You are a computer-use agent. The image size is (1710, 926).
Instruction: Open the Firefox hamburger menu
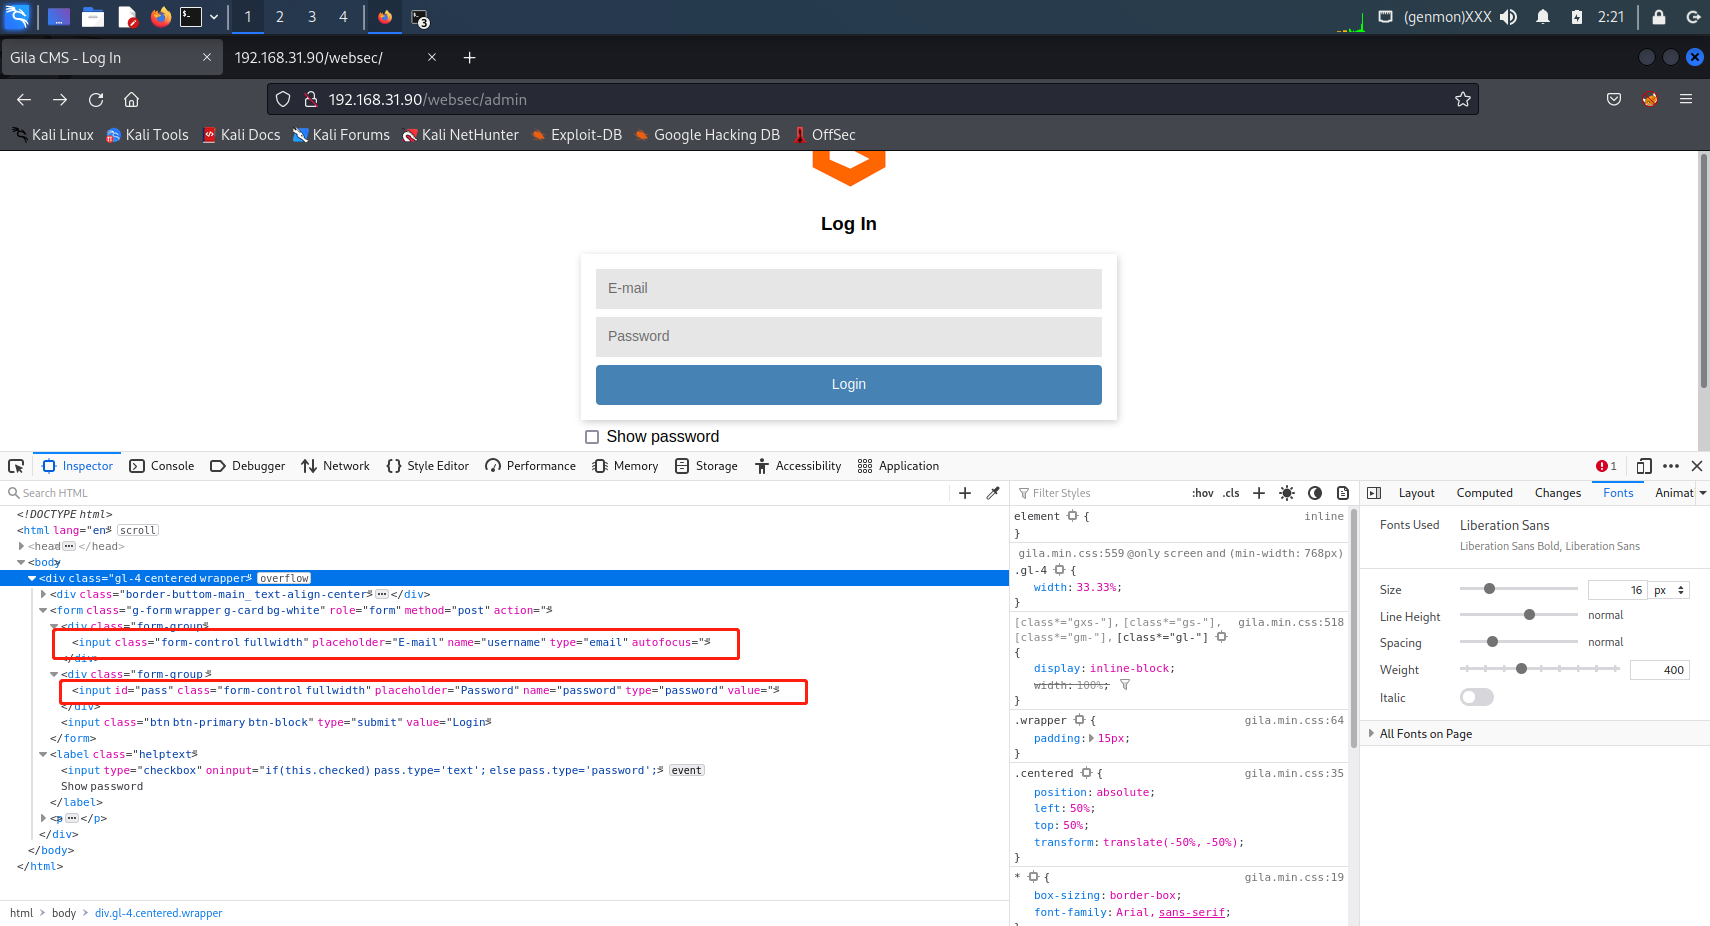pyautogui.click(x=1686, y=99)
